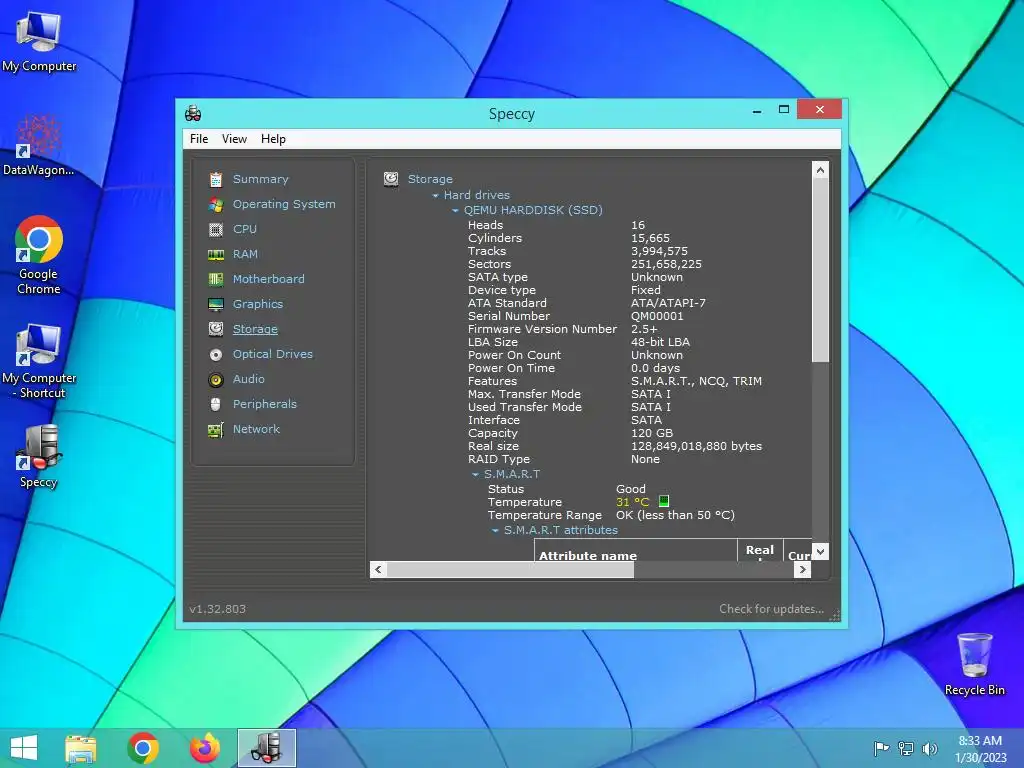Open the File menu
1024x768 pixels.
[199, 138]
